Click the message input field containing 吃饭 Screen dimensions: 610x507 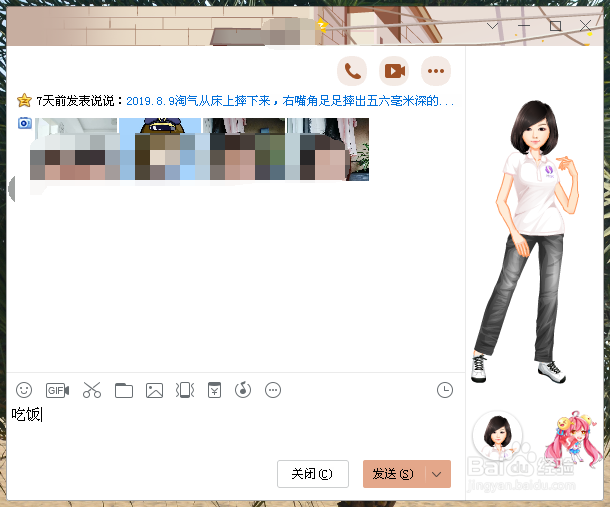pyautogui.click(x=236, y=430)
